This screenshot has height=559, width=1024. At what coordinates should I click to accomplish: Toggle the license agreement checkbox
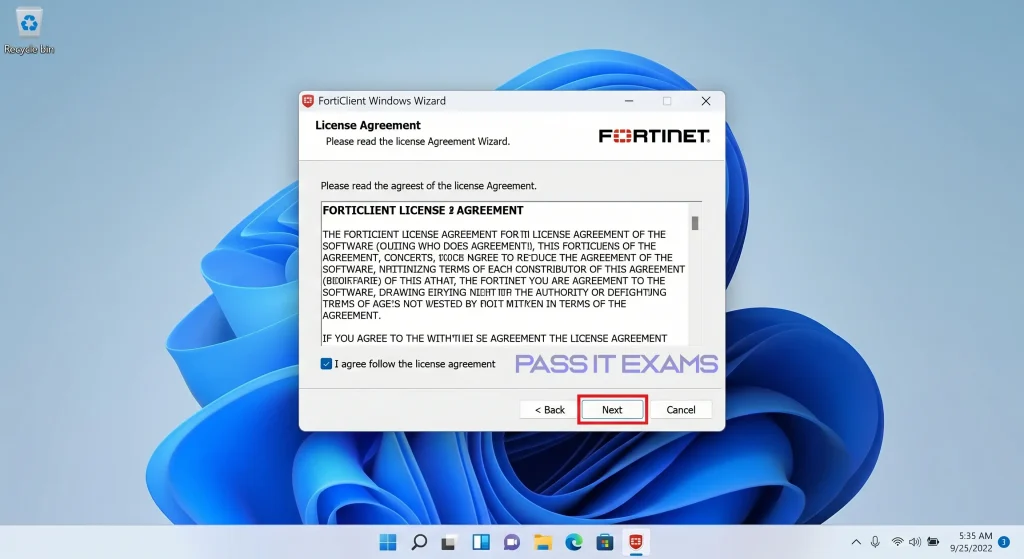coord(326,364)
